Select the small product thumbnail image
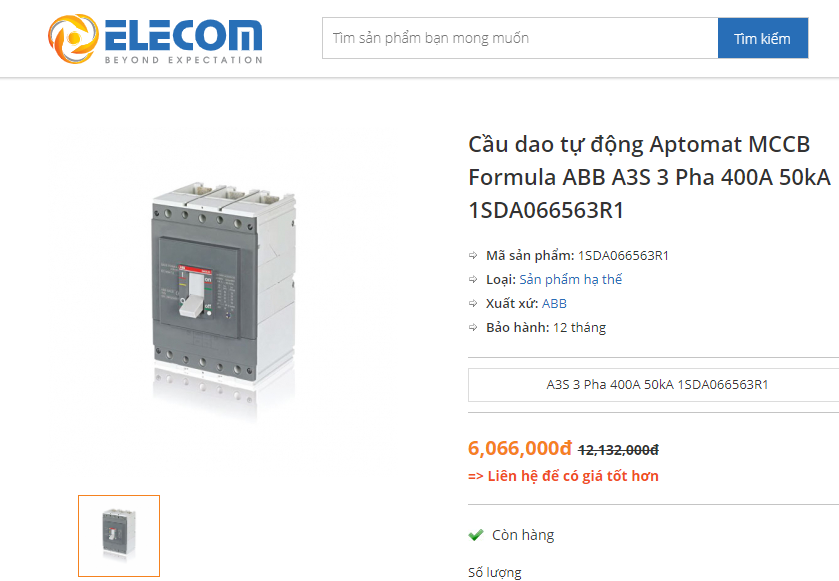839x581 pixels. click(118, 536)
